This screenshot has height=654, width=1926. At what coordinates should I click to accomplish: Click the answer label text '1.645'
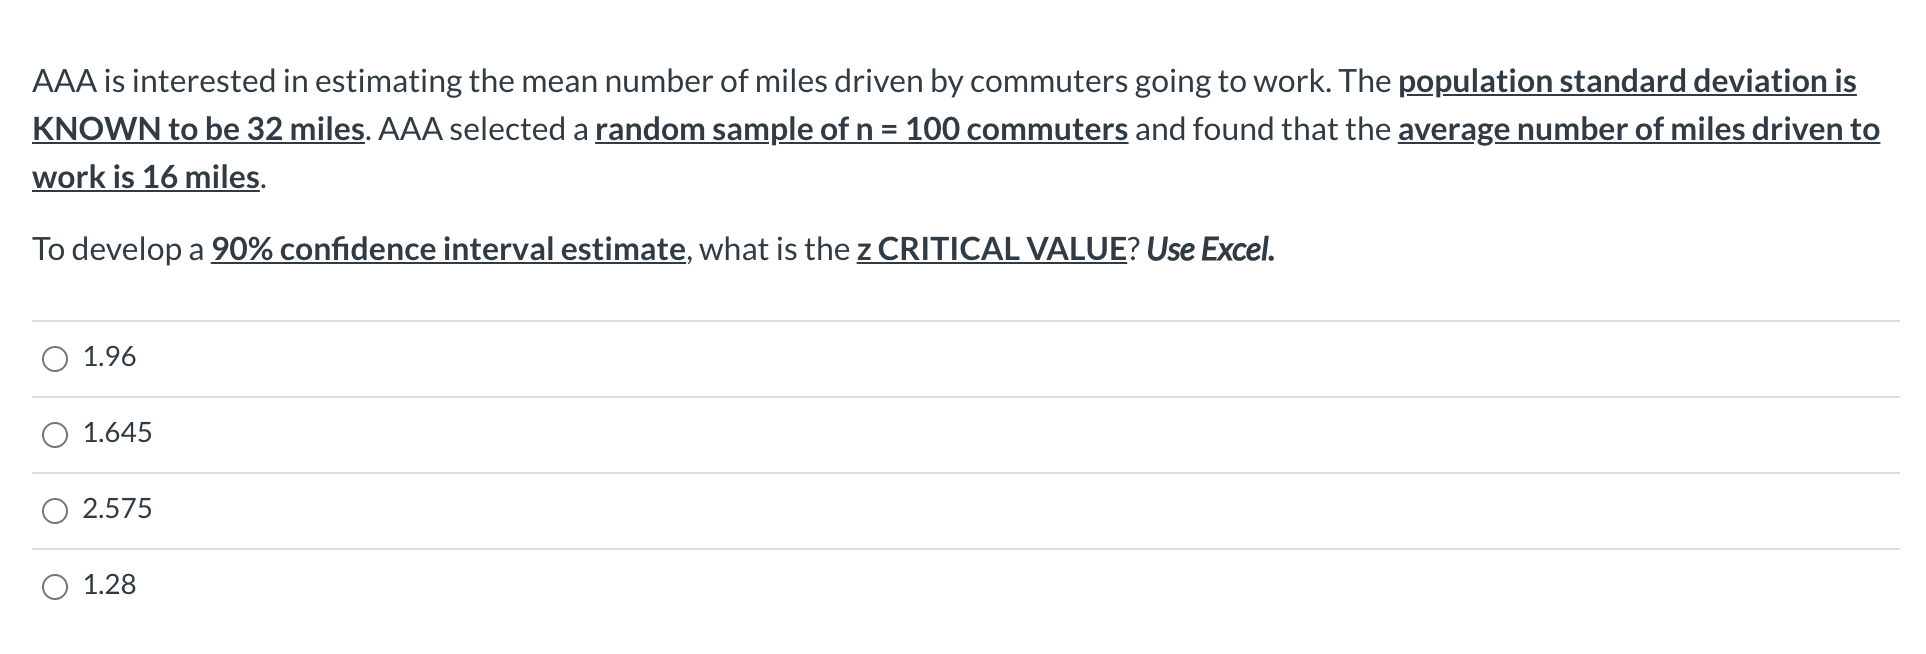pyautogui.click(x=117, y=432)
